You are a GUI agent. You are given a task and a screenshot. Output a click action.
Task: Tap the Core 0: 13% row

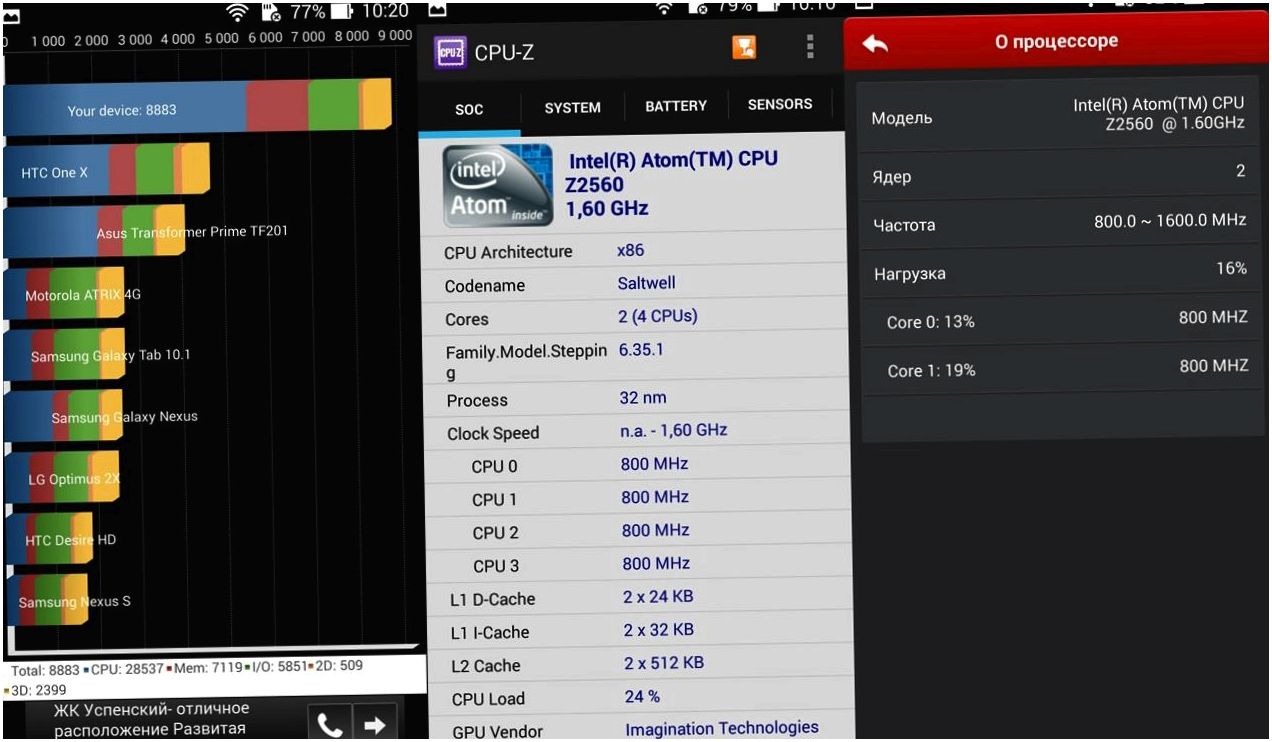pos(1061,319)
